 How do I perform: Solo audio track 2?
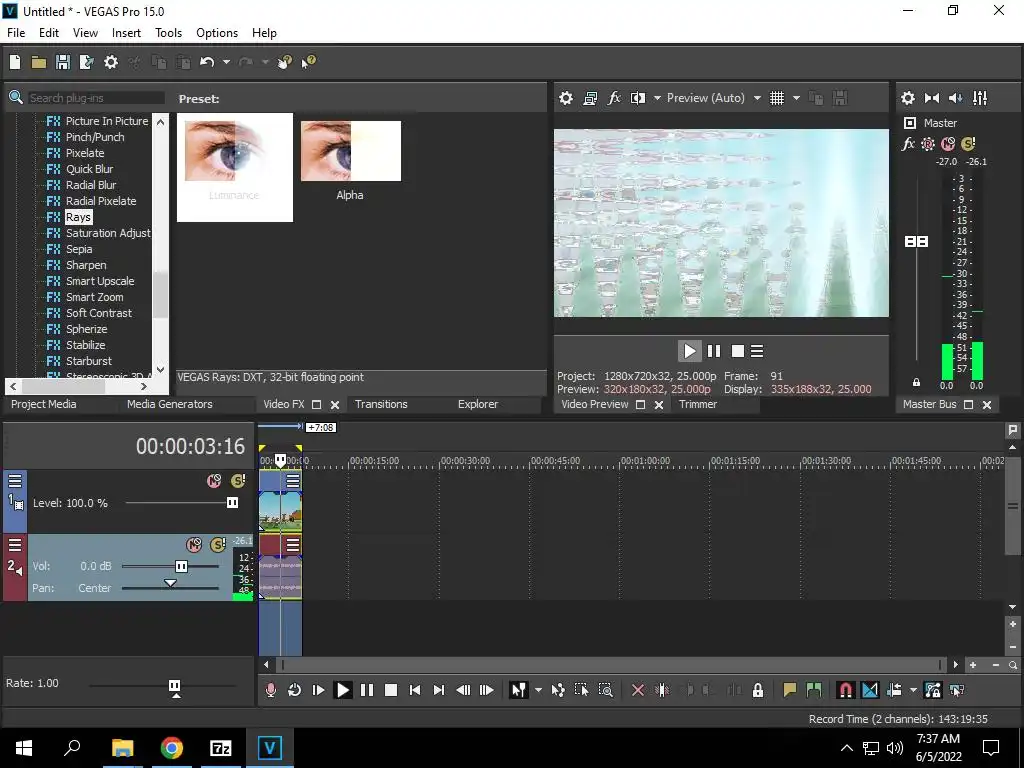tap(218, 545)
